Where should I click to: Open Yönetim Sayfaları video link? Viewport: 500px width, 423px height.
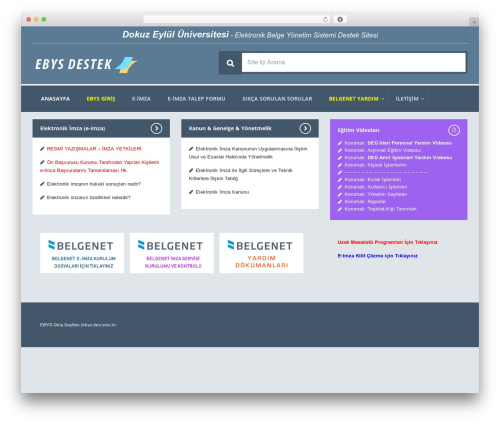point(376,194)
